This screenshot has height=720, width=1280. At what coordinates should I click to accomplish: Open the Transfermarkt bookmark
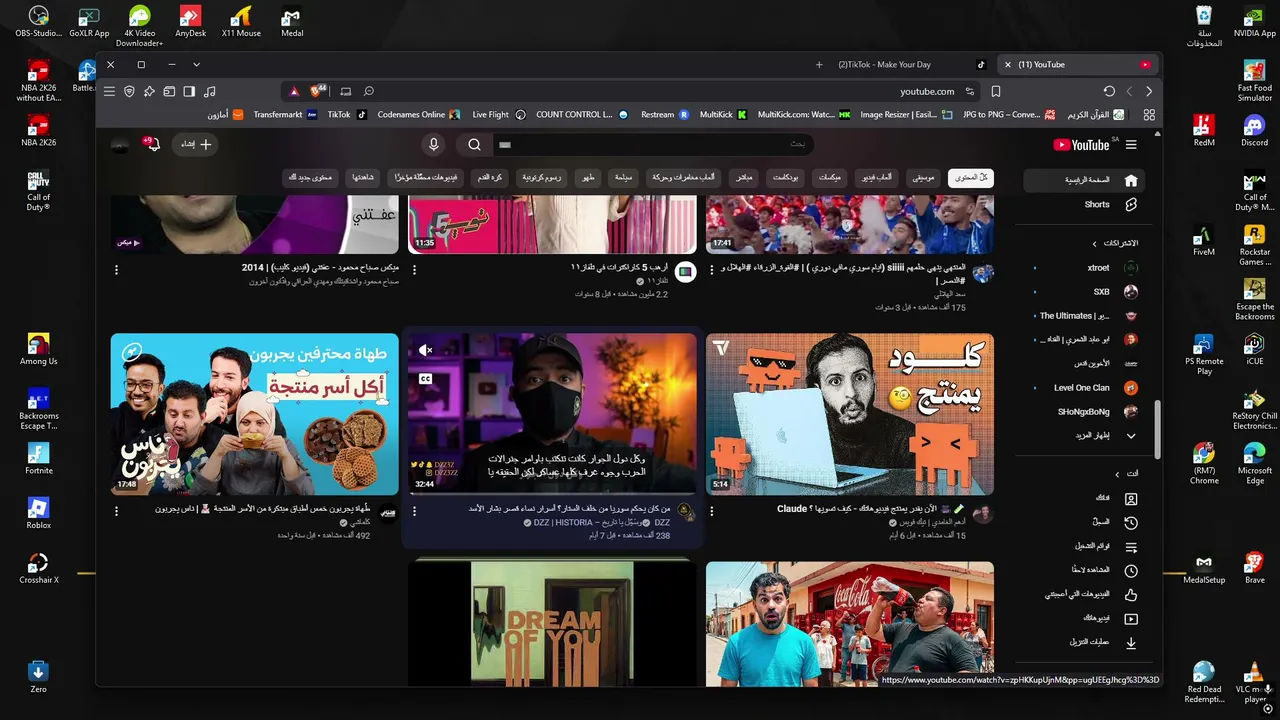pyautogui.click(x=285, y=115)
